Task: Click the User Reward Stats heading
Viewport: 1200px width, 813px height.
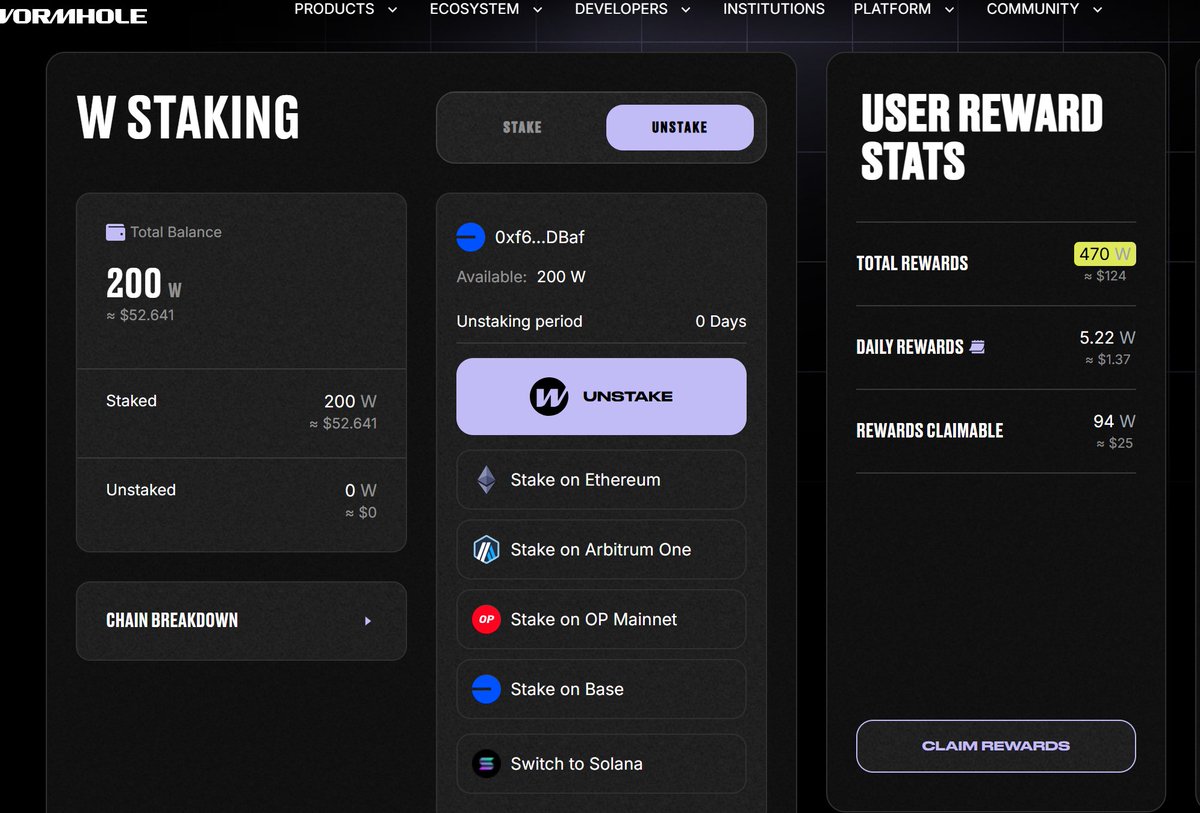Action: click(981, 137)
